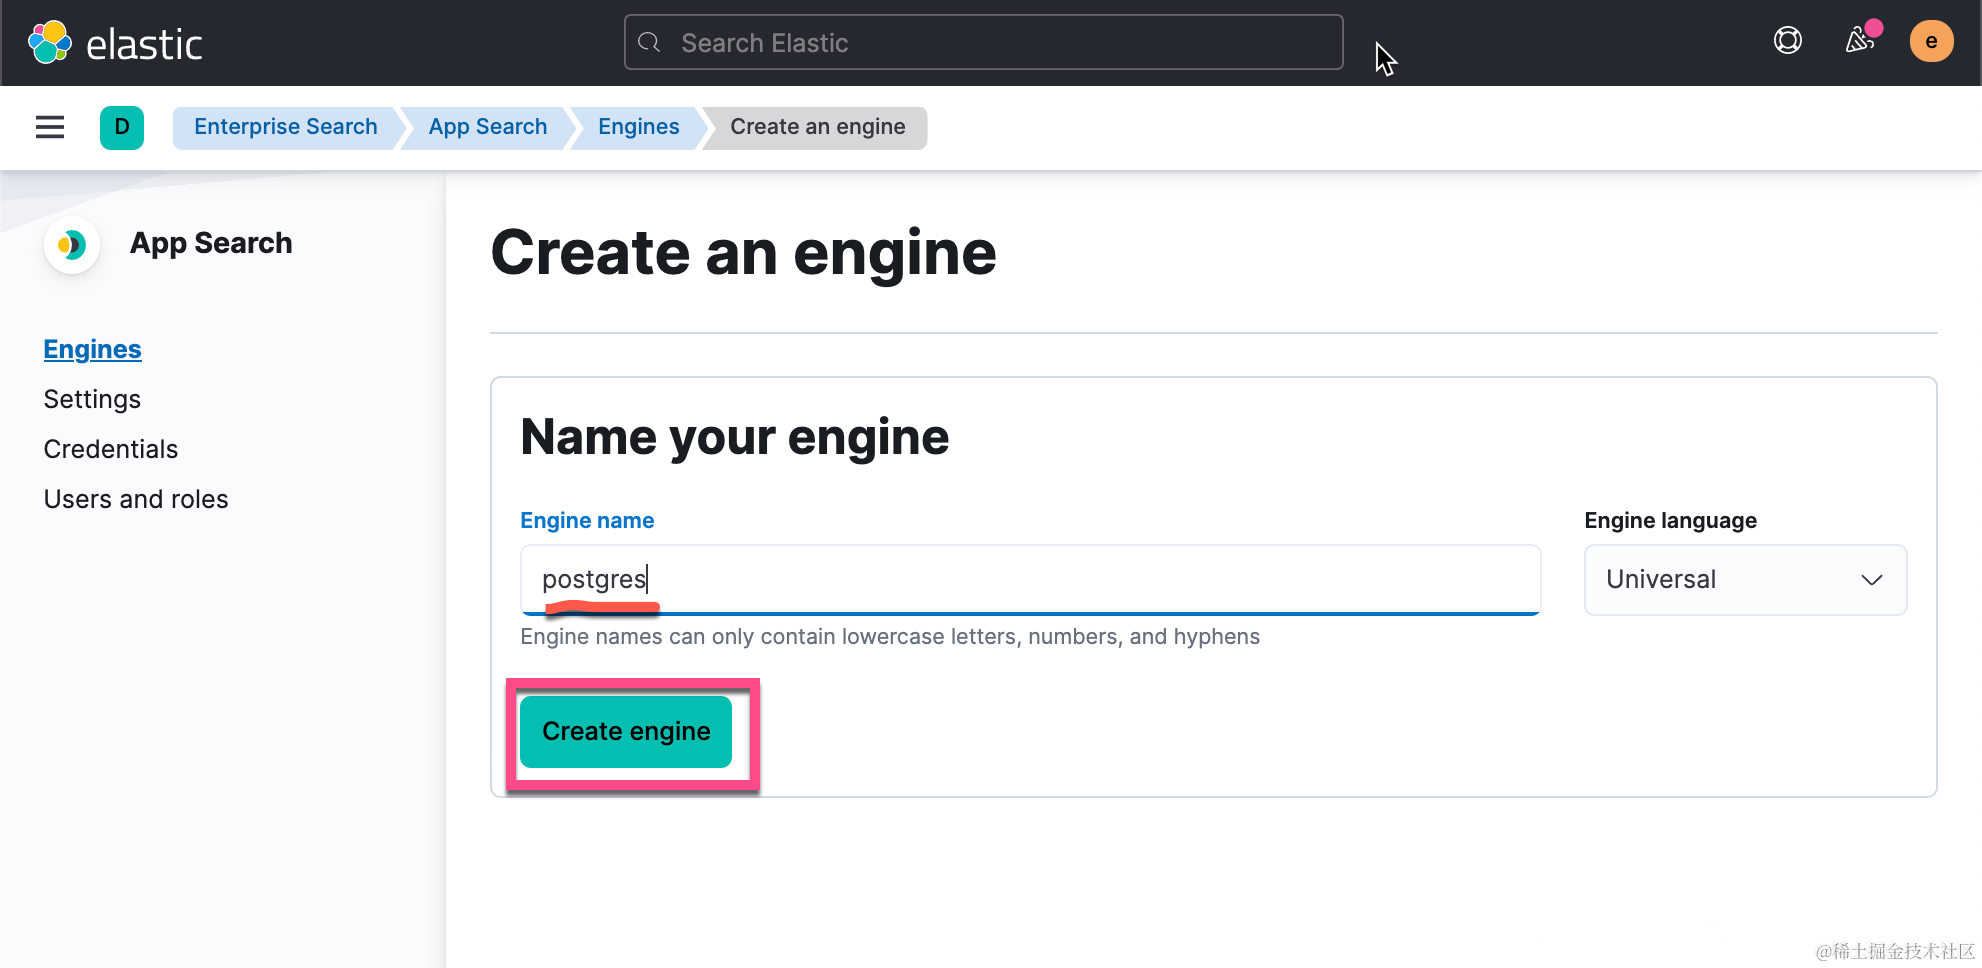
Task: Select Engines in the sidebar
Action: point(92,349)
